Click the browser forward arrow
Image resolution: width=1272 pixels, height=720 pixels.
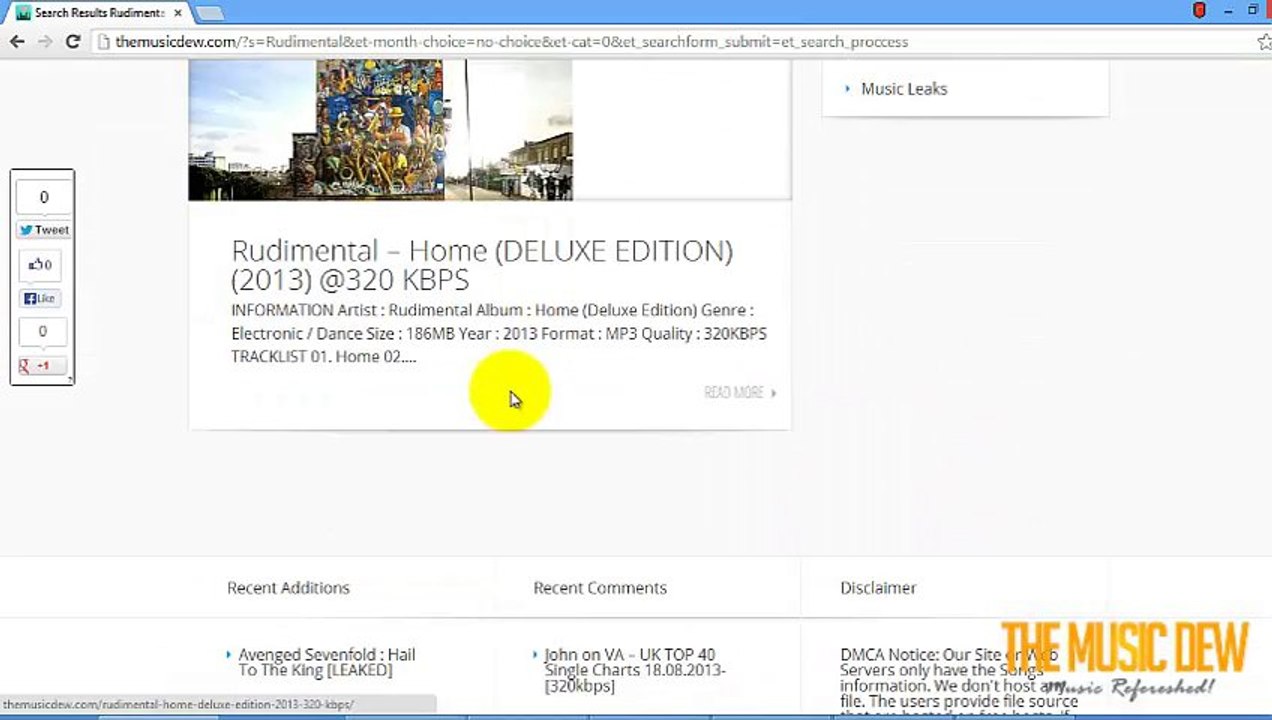click(x=45, y=42)
